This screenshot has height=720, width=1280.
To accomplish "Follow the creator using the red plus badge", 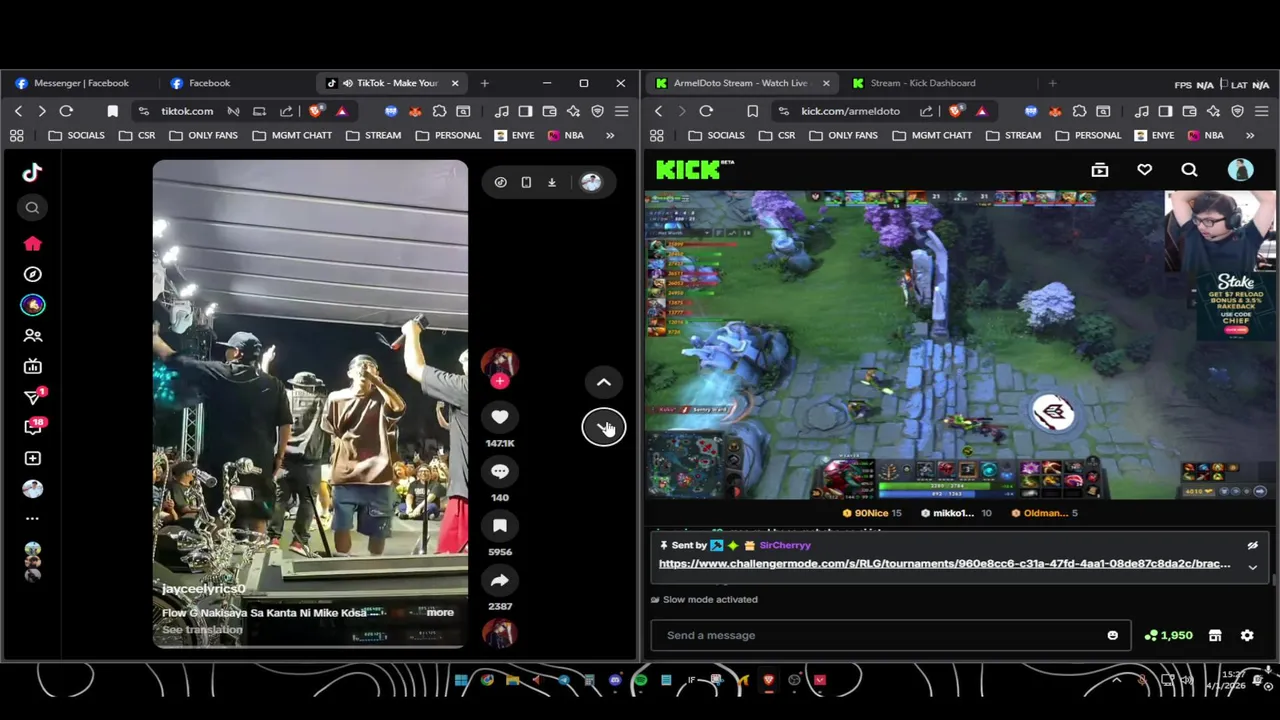I will (500, 381).
